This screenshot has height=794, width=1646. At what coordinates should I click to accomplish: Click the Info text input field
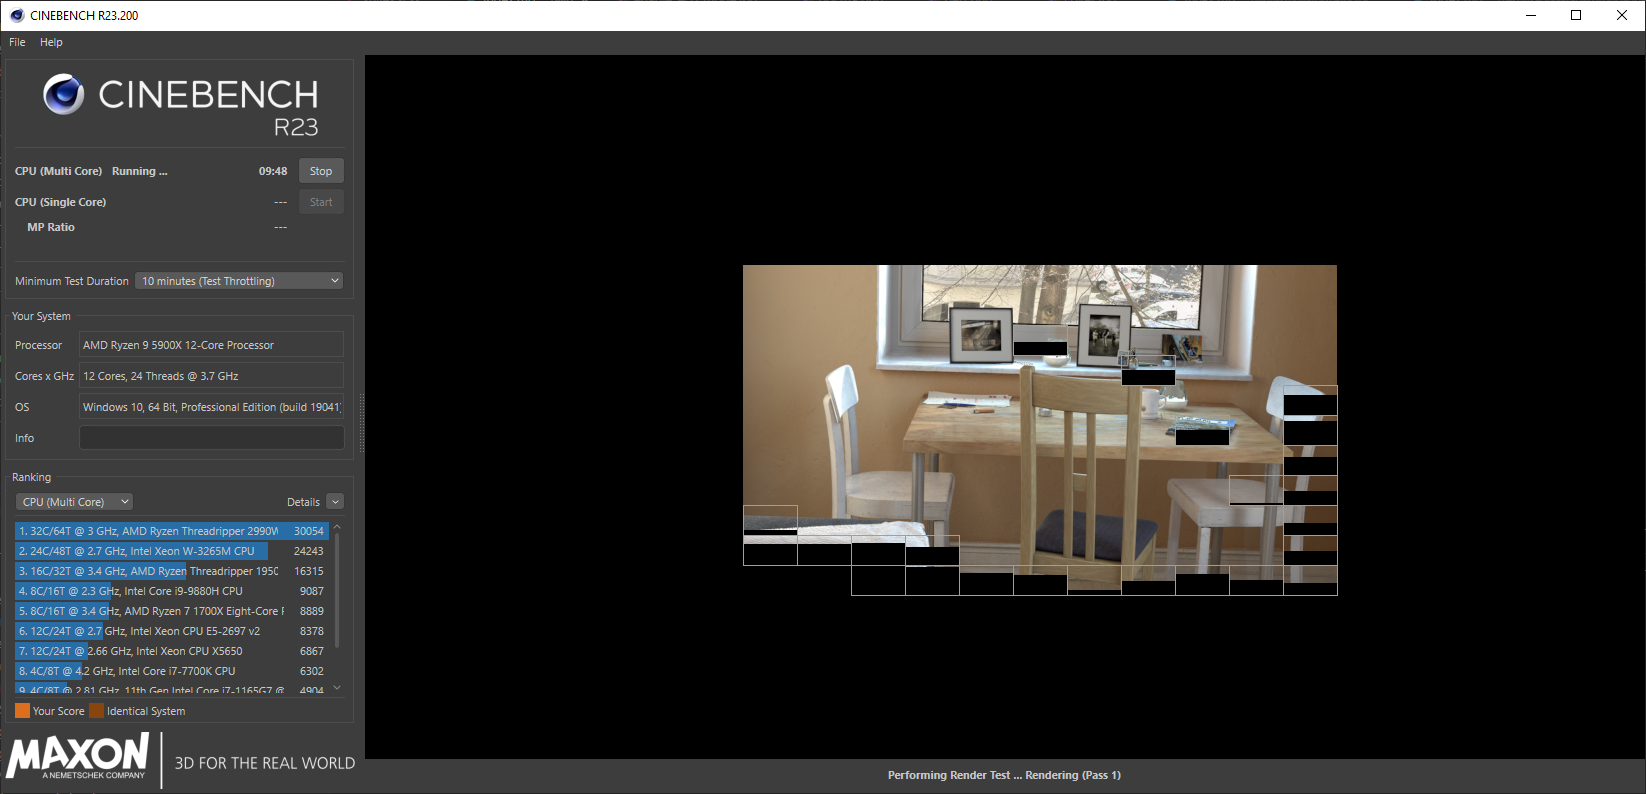[211, 438]
